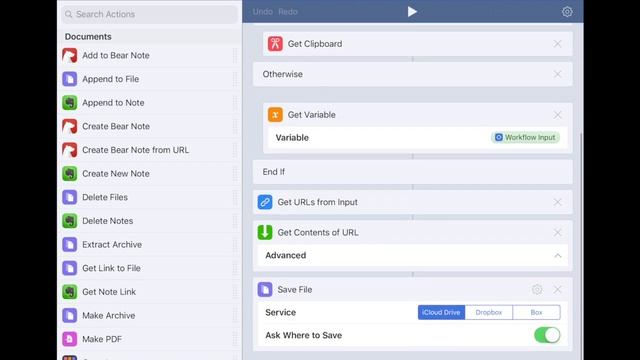Click the Delete Notes Evernote icon
640x360 pixels.
[70, 221]
